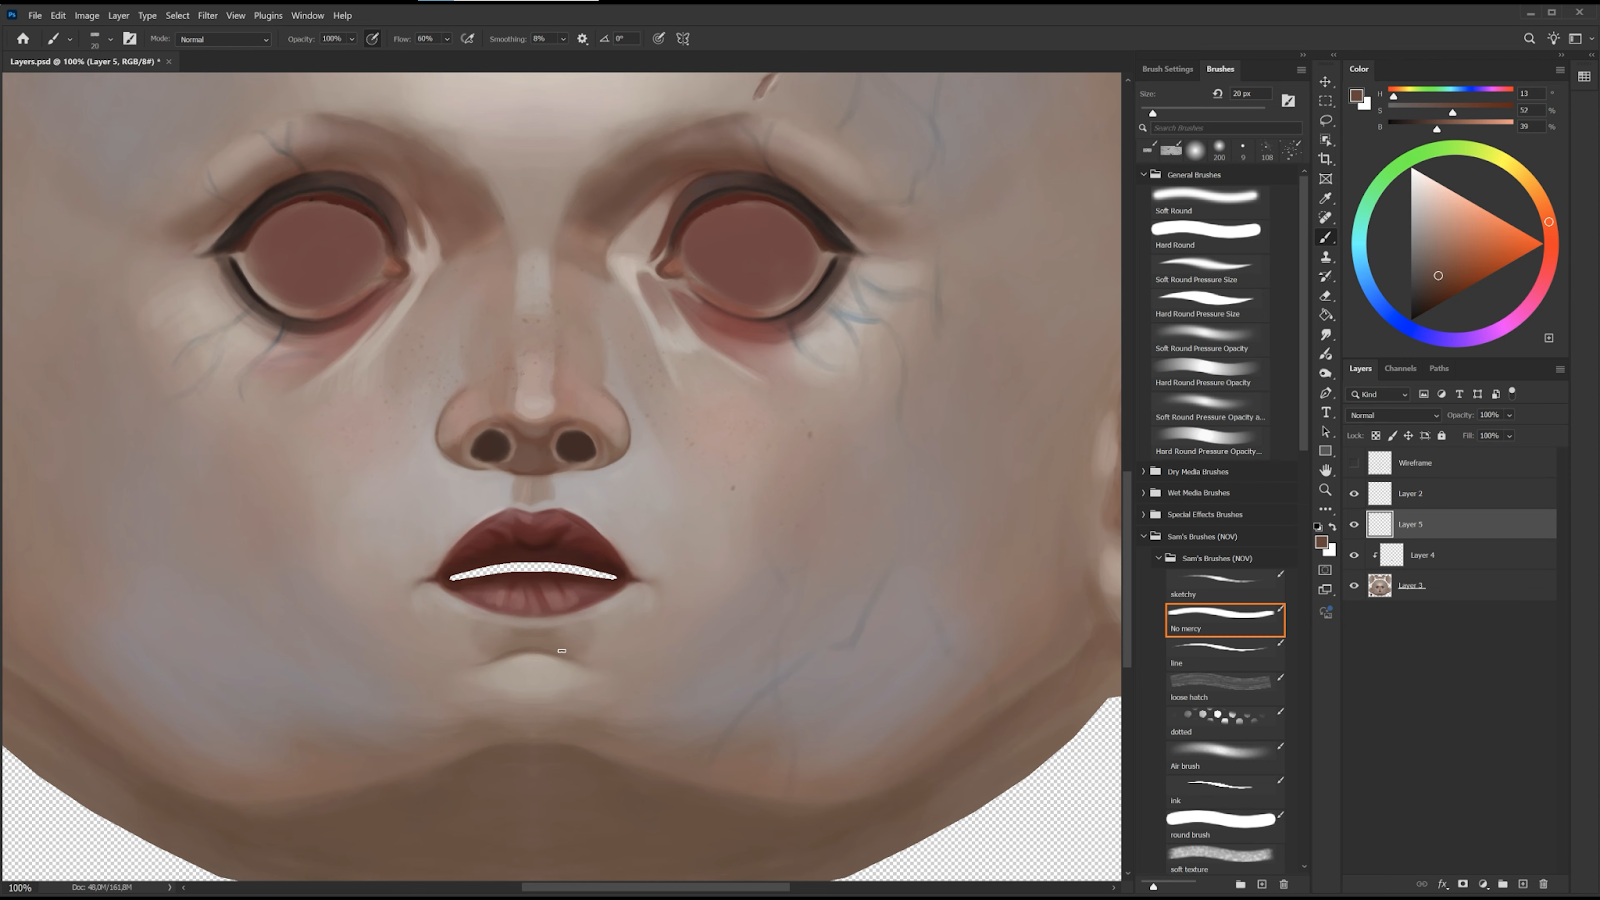
Task: Select the Rectangle shape tool
Action: pos(1326,451)
